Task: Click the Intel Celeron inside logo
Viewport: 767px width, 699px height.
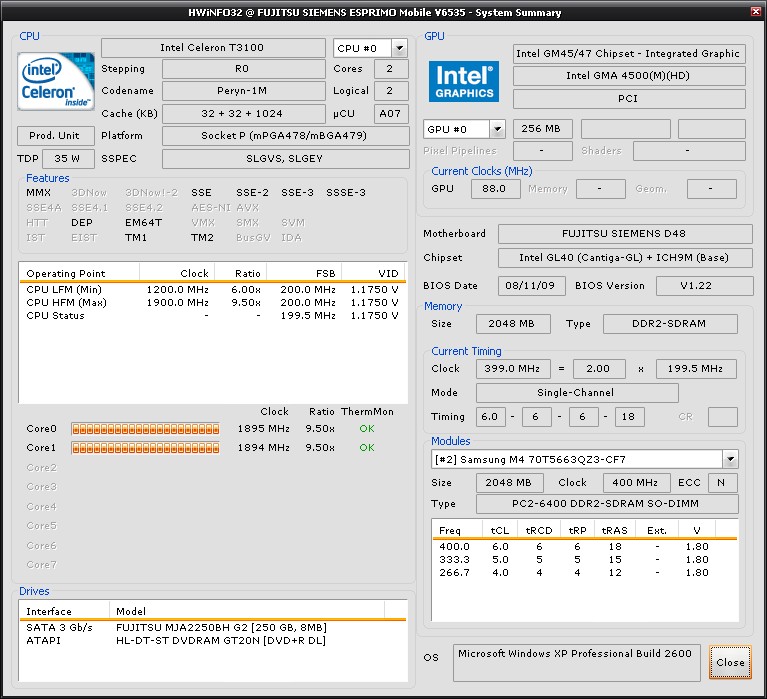Action: [x=56, y=81]
